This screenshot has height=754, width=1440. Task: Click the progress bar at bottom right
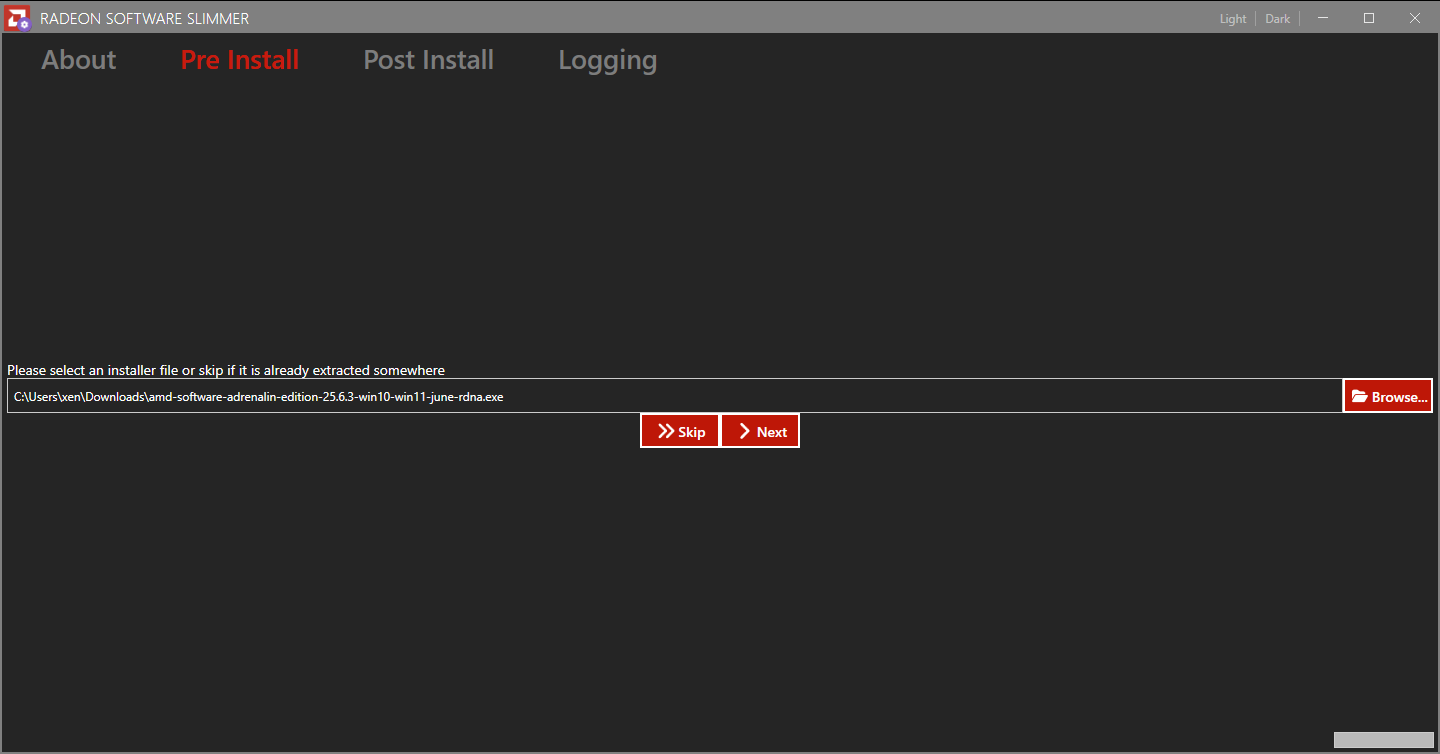1384,740
